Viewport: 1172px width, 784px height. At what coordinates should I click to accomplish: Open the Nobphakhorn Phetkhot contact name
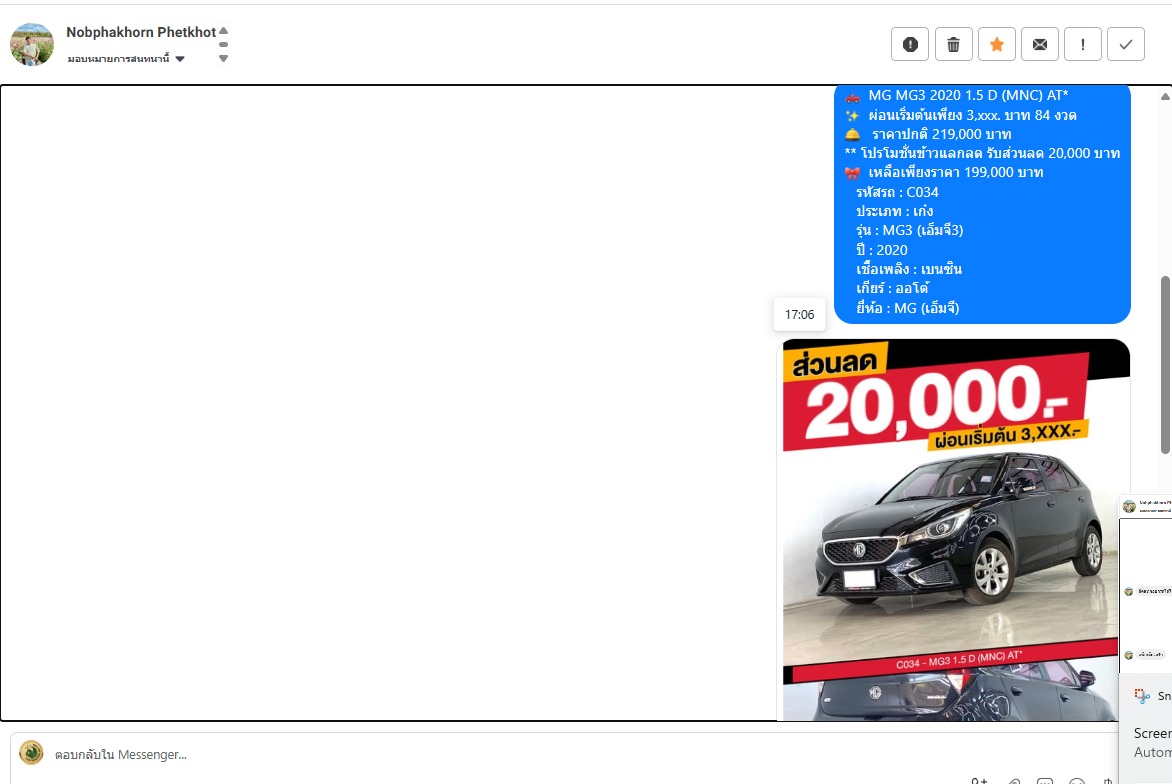[x=141, y=32]
